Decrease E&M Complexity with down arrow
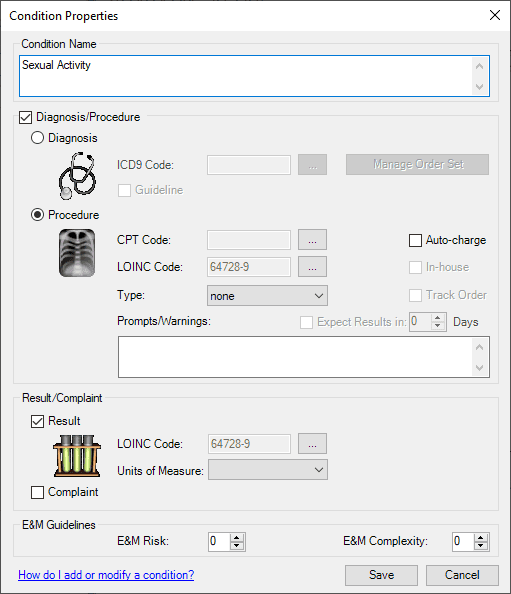 [x=481, y=546]
